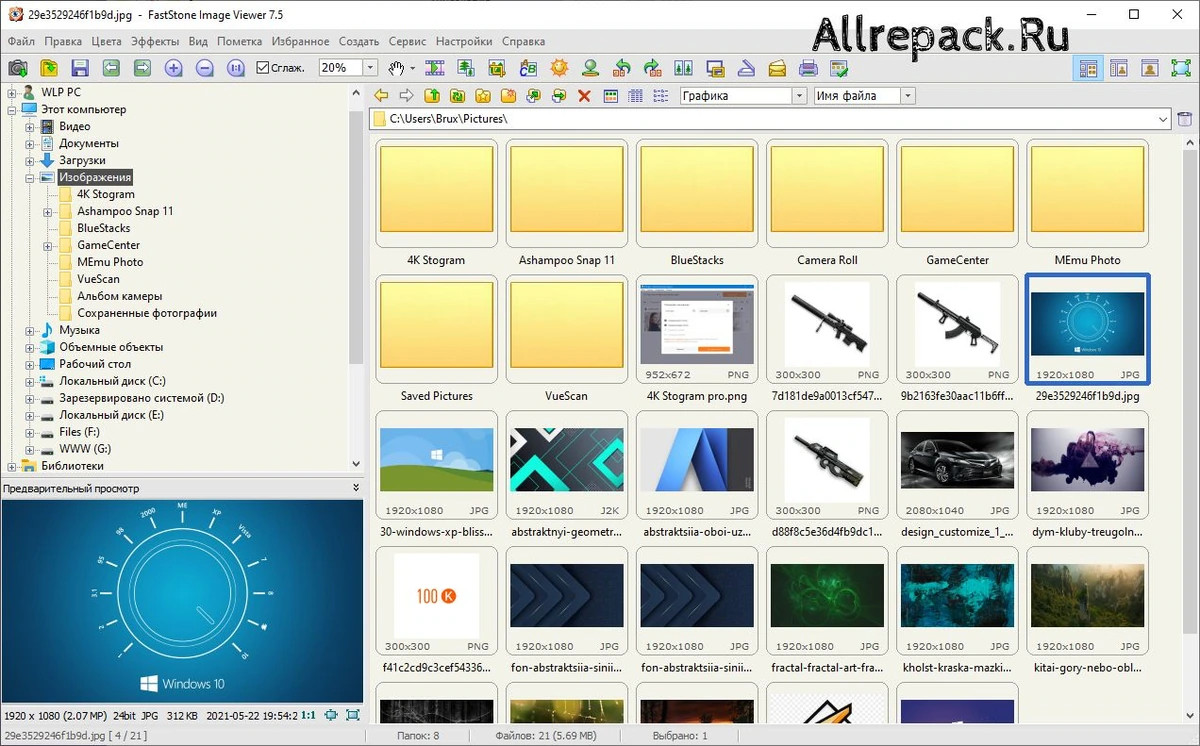
Task: Go up one folder level icon
Action: (432, 96)
